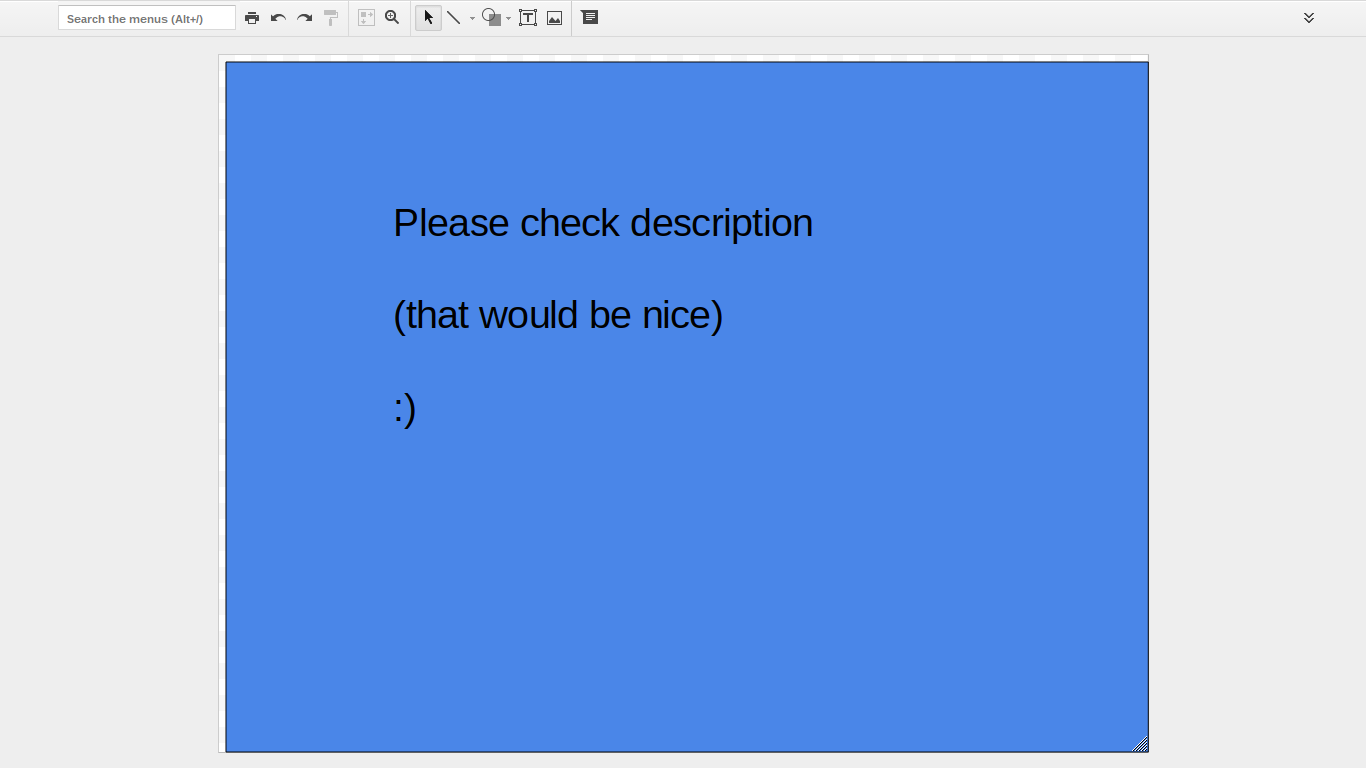Add a comment using the comment icon
1366x768 pixels.
click(590, 18)
